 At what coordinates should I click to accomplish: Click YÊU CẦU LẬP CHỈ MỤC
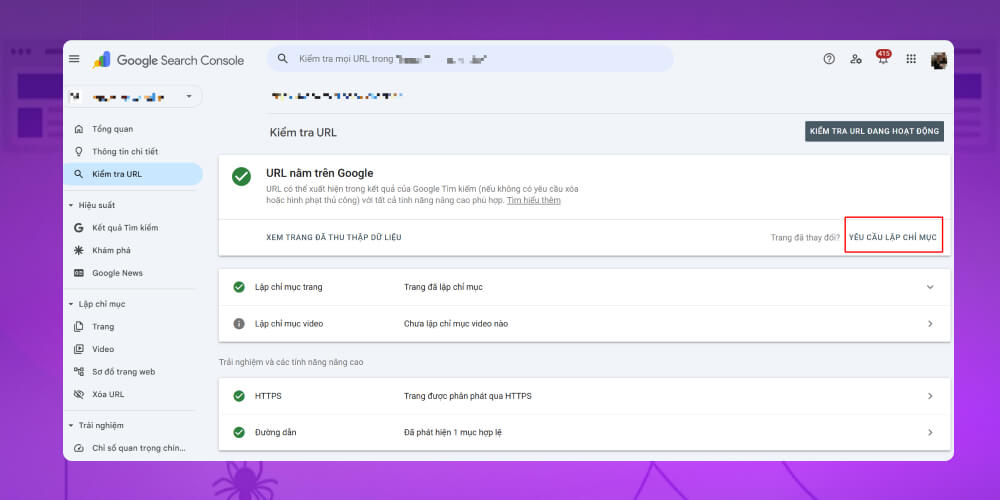point(893,237)
